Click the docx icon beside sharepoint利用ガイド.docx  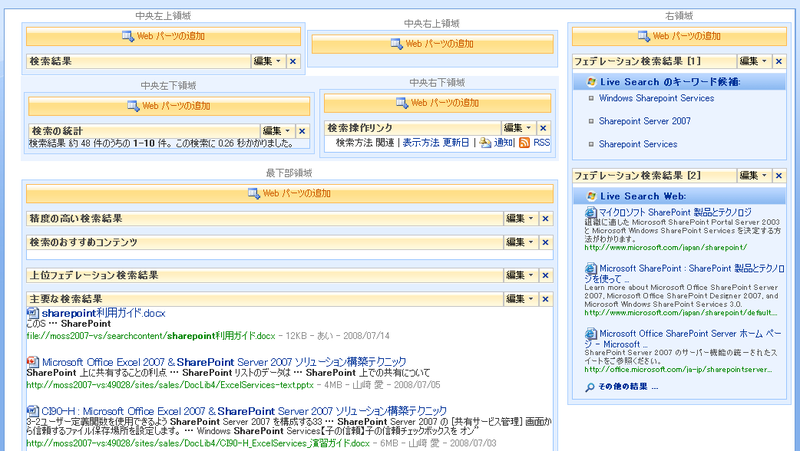(33, 313)
